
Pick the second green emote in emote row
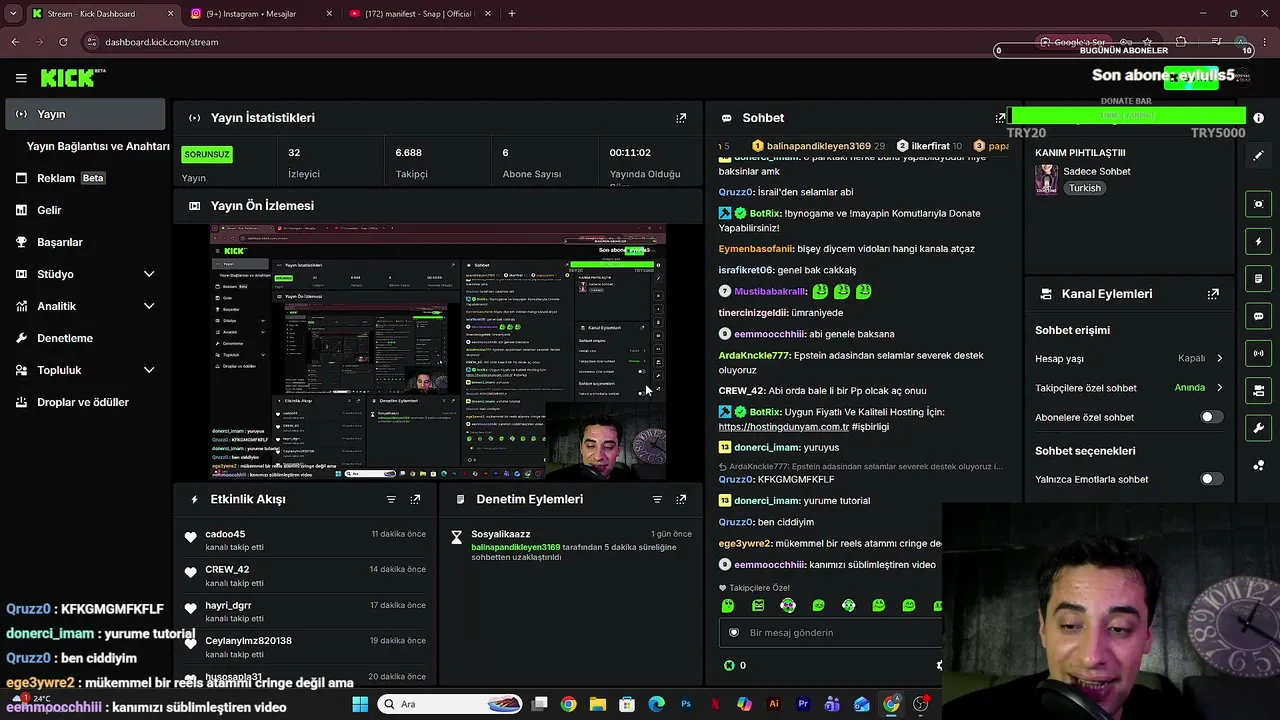758,605
